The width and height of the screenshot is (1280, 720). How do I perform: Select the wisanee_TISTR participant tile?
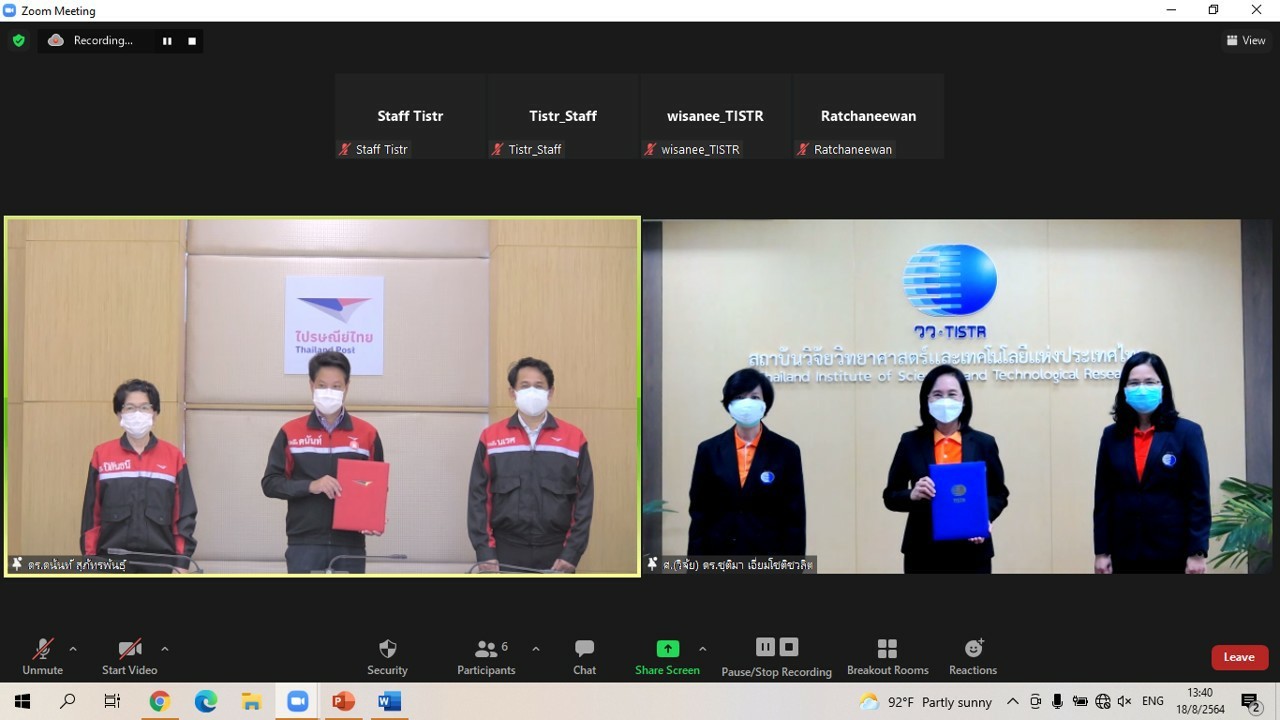pos(715,116)
